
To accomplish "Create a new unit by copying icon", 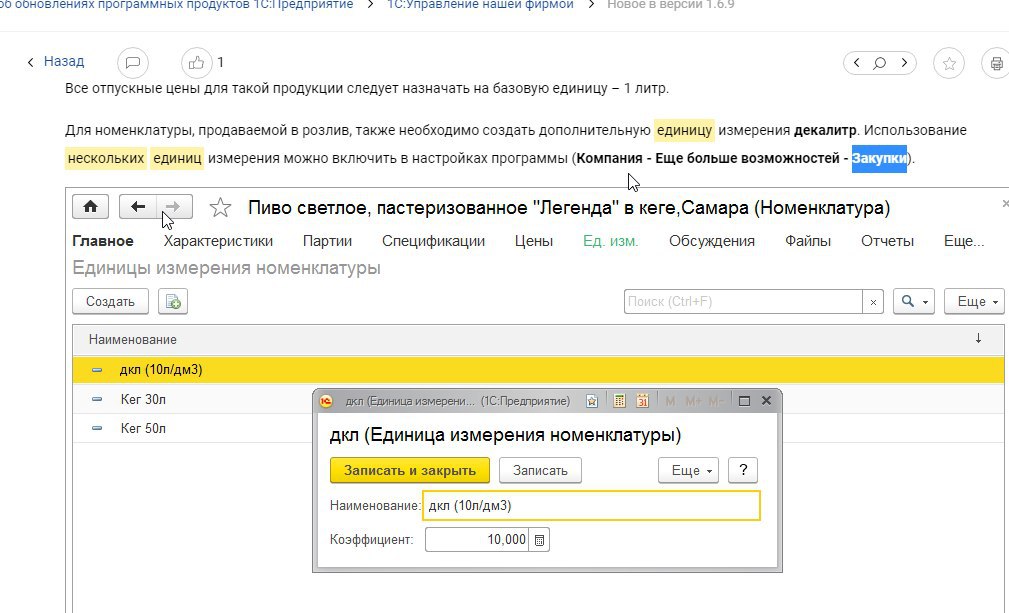I will coord(173,301).
